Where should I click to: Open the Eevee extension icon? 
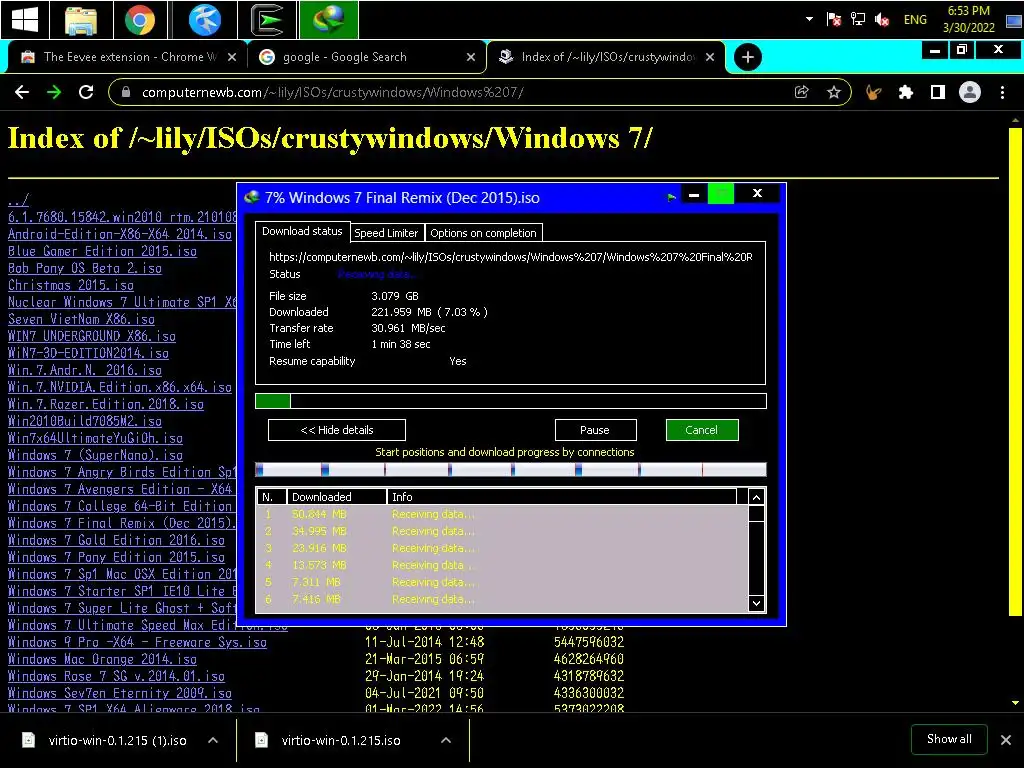pos(873,92)
